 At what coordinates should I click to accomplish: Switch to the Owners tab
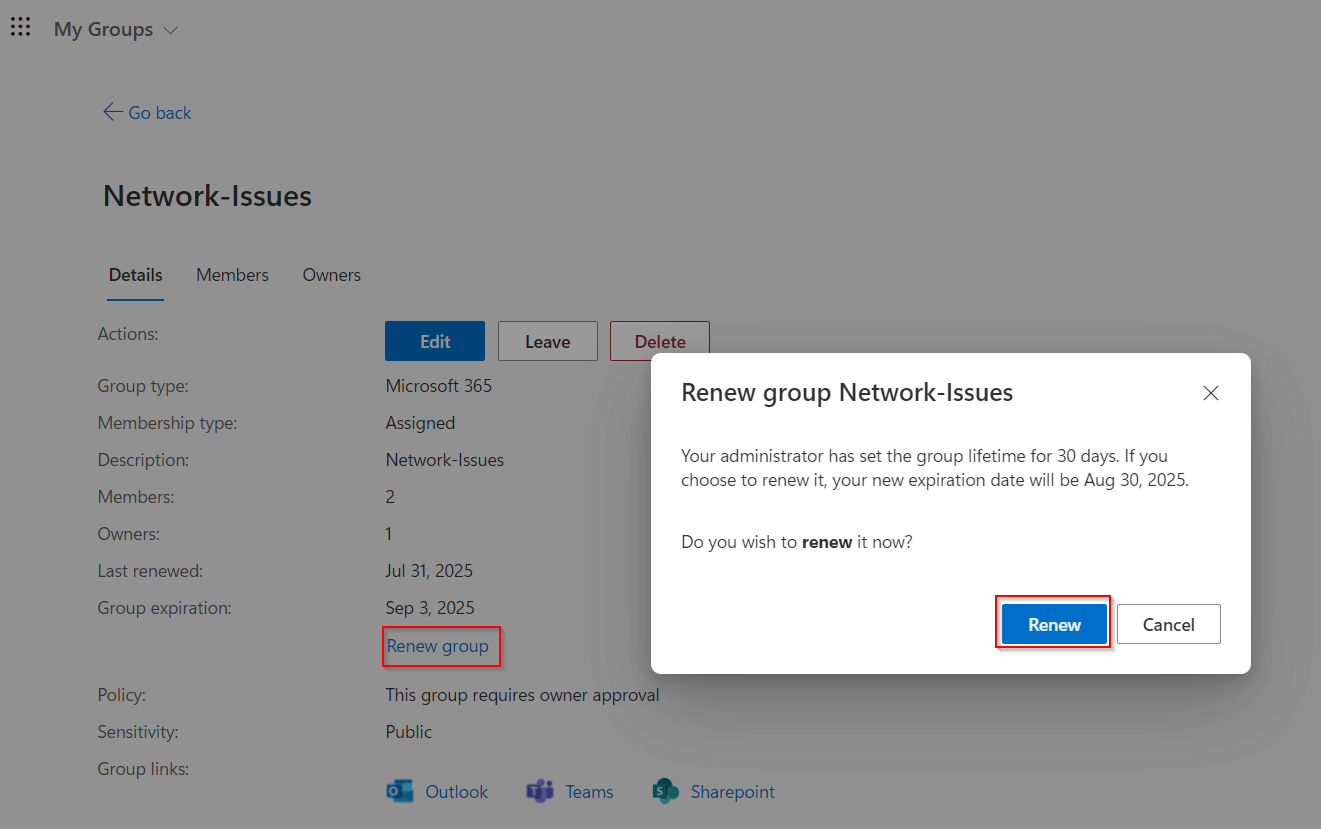coord(331,274)
